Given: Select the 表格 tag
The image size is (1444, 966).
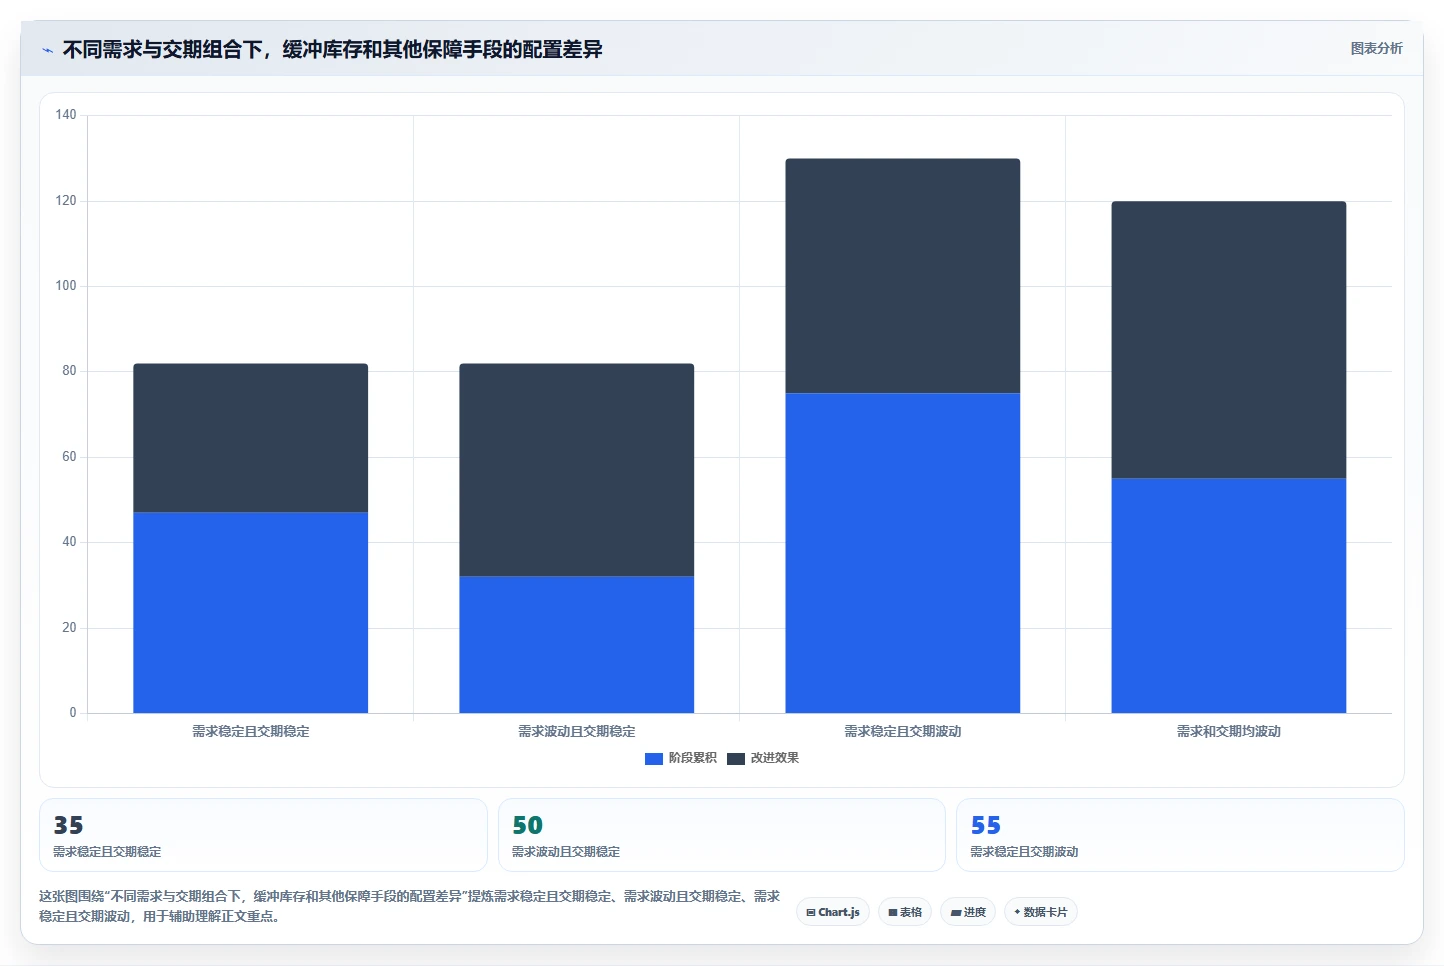Looking at the screenshot, I should pos(905,912).
